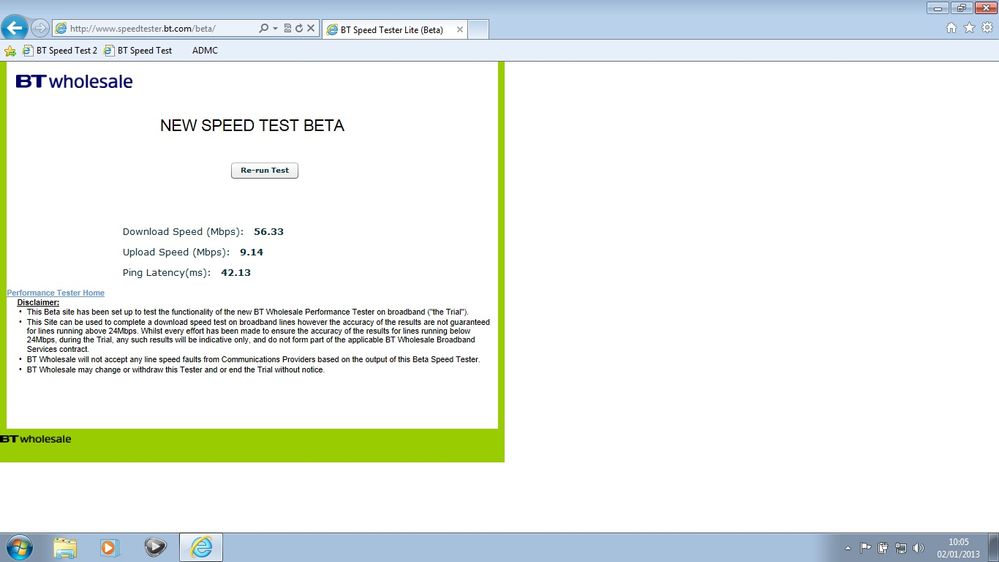Open the BT Speed Test 2 bookmark
The image size is (999, 562).
[60, 50]
